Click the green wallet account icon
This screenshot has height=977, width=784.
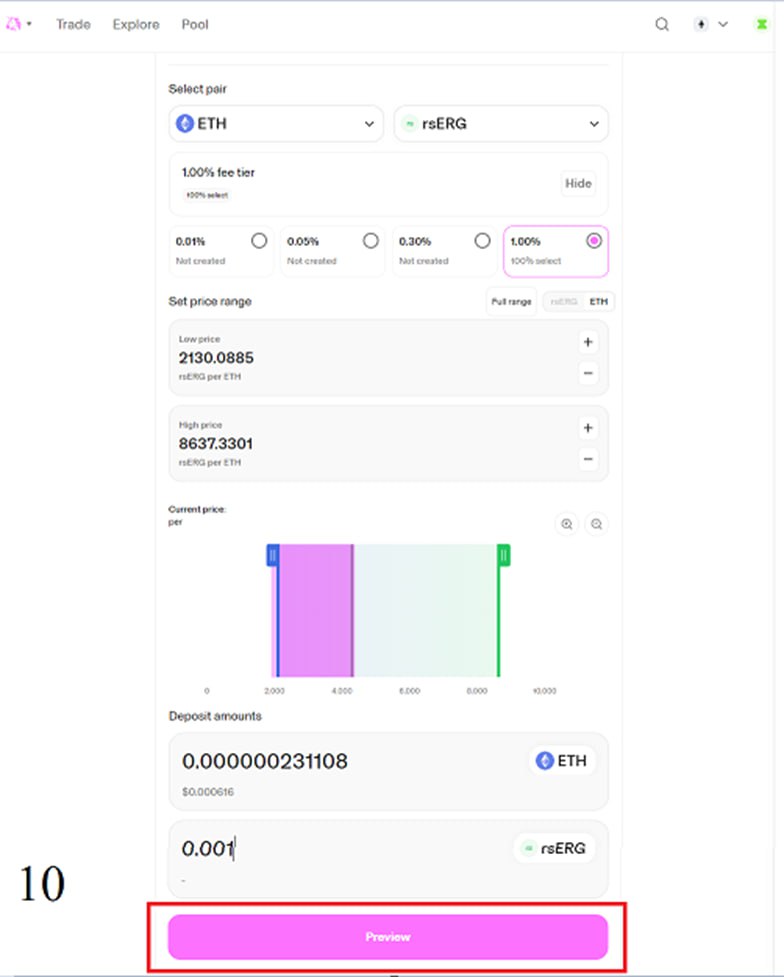pyautogui.click(x=762, y=24)
